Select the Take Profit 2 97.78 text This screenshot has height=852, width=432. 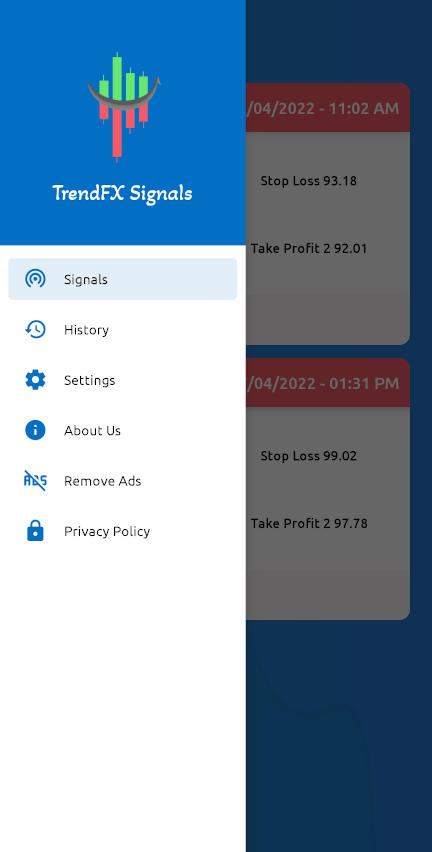(x=309, y=524)
